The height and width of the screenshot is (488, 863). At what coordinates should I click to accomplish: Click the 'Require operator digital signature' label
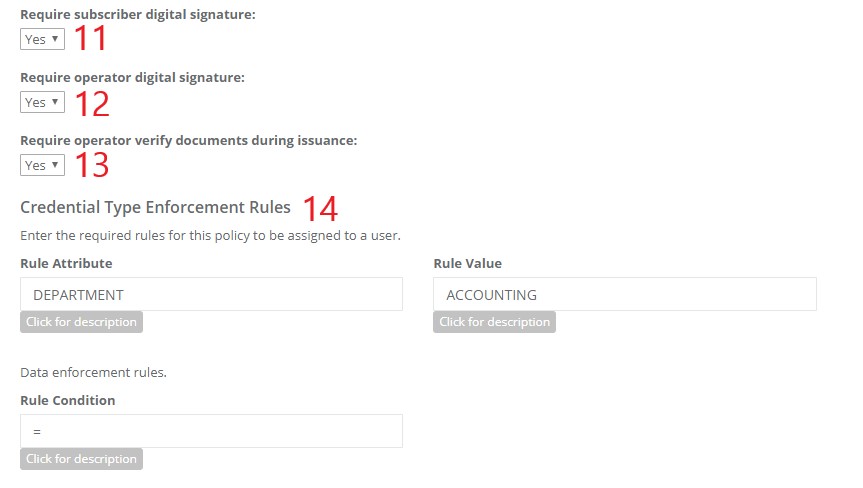click(132, 77)
